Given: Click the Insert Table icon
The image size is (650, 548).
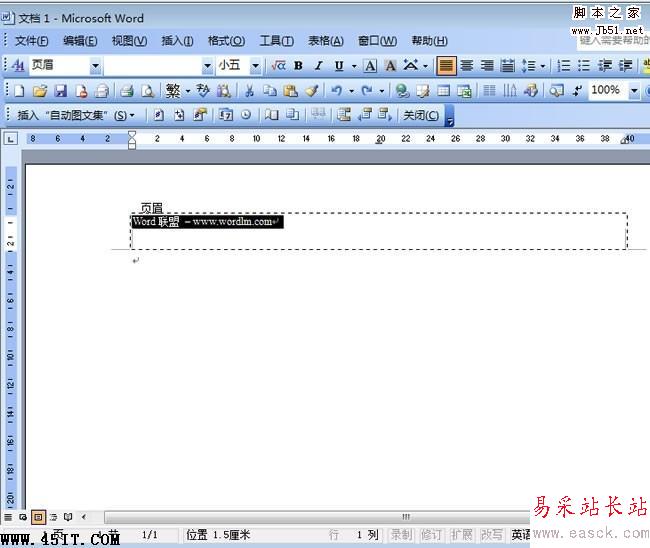Looking at the screenshot, I should tap(444, 90).
